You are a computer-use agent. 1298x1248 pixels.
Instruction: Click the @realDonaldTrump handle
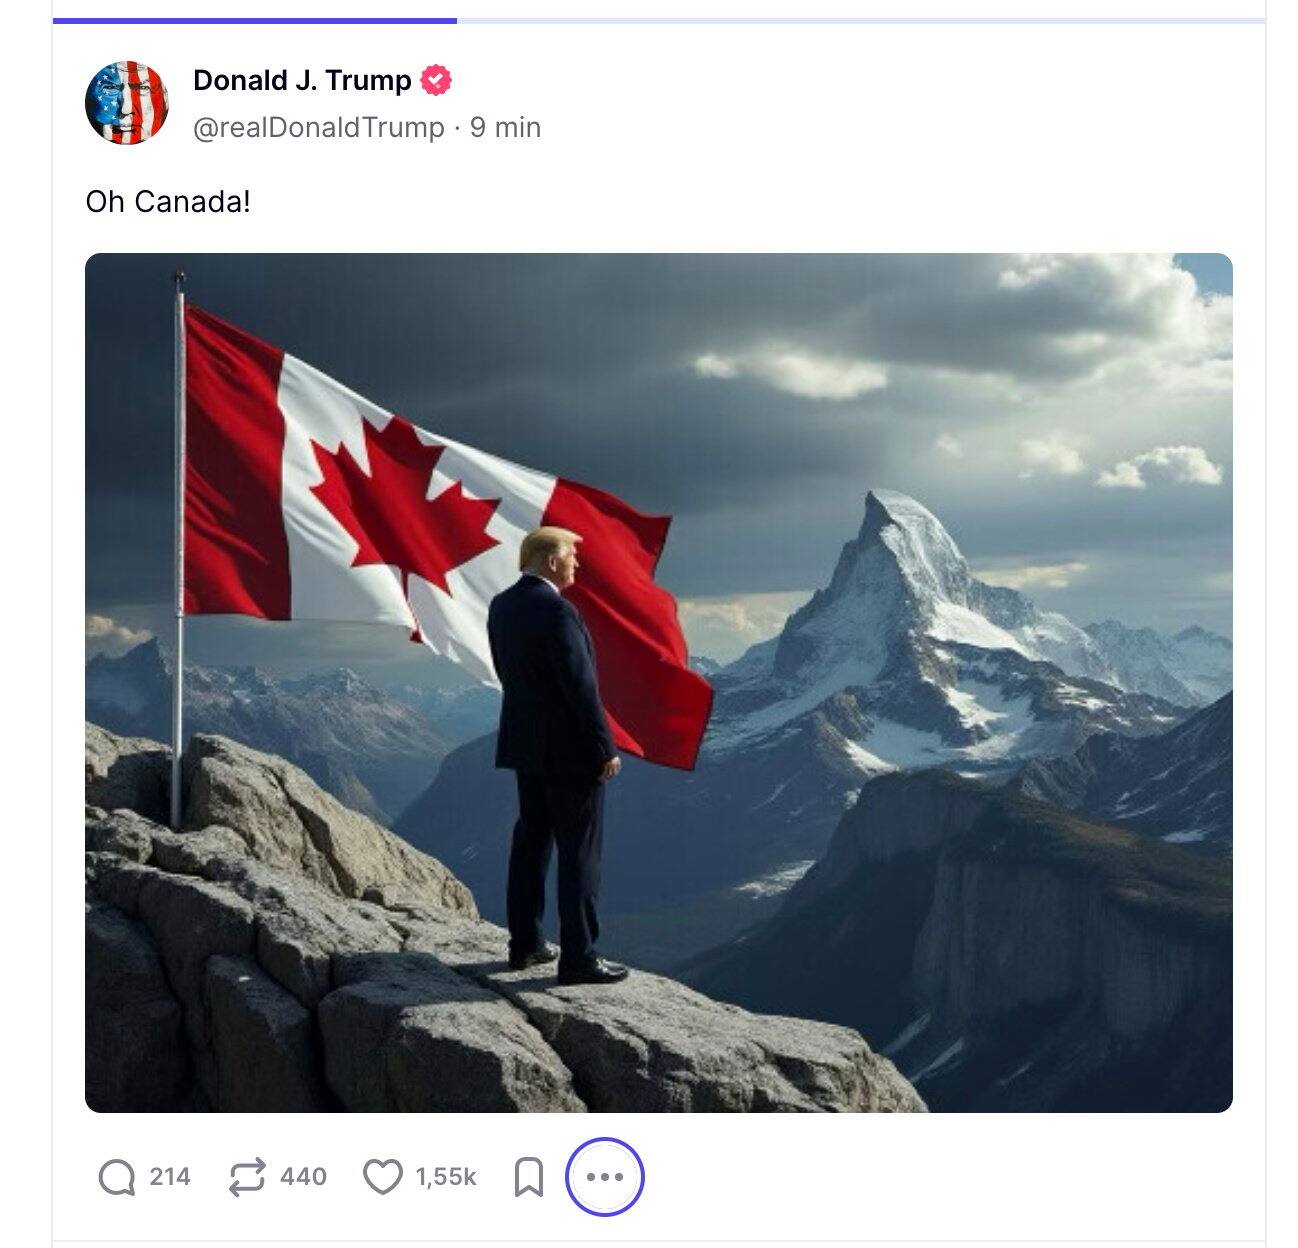pyautogui.click(x=318, y=128)
